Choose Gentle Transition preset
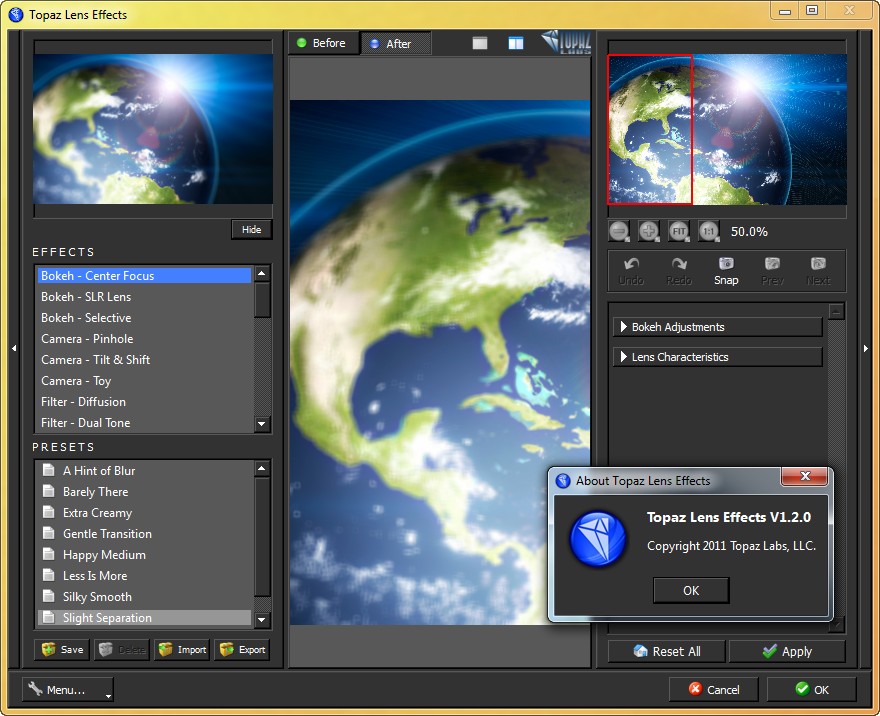 144,534
